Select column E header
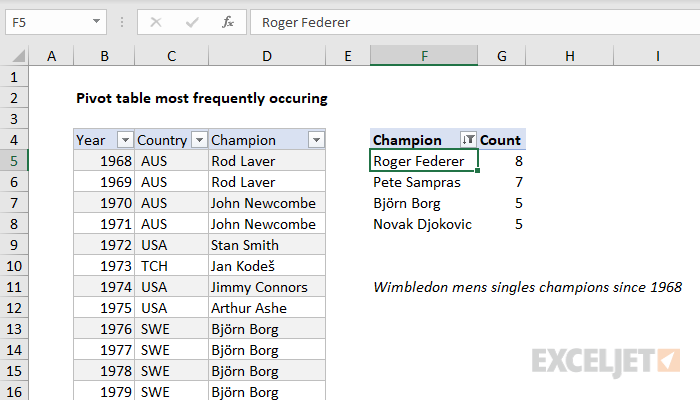700x400 pixels. [348, 56]
